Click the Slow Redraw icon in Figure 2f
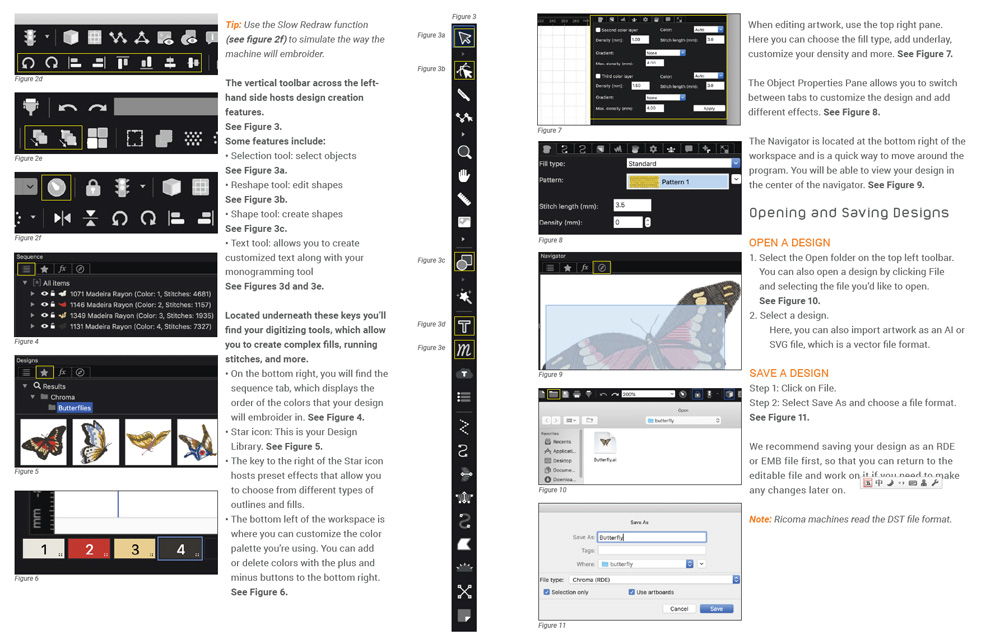Screen dimensions: 1000x639 (58, 187)
